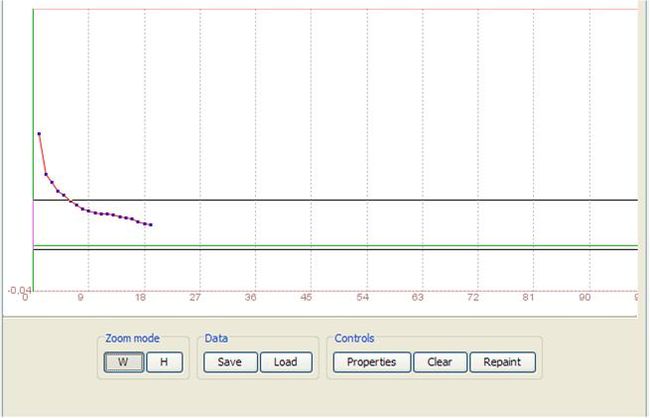Viewport: 650px width, 418px height.
Task: Click the first data point of the curve
Action: [39, 134]
